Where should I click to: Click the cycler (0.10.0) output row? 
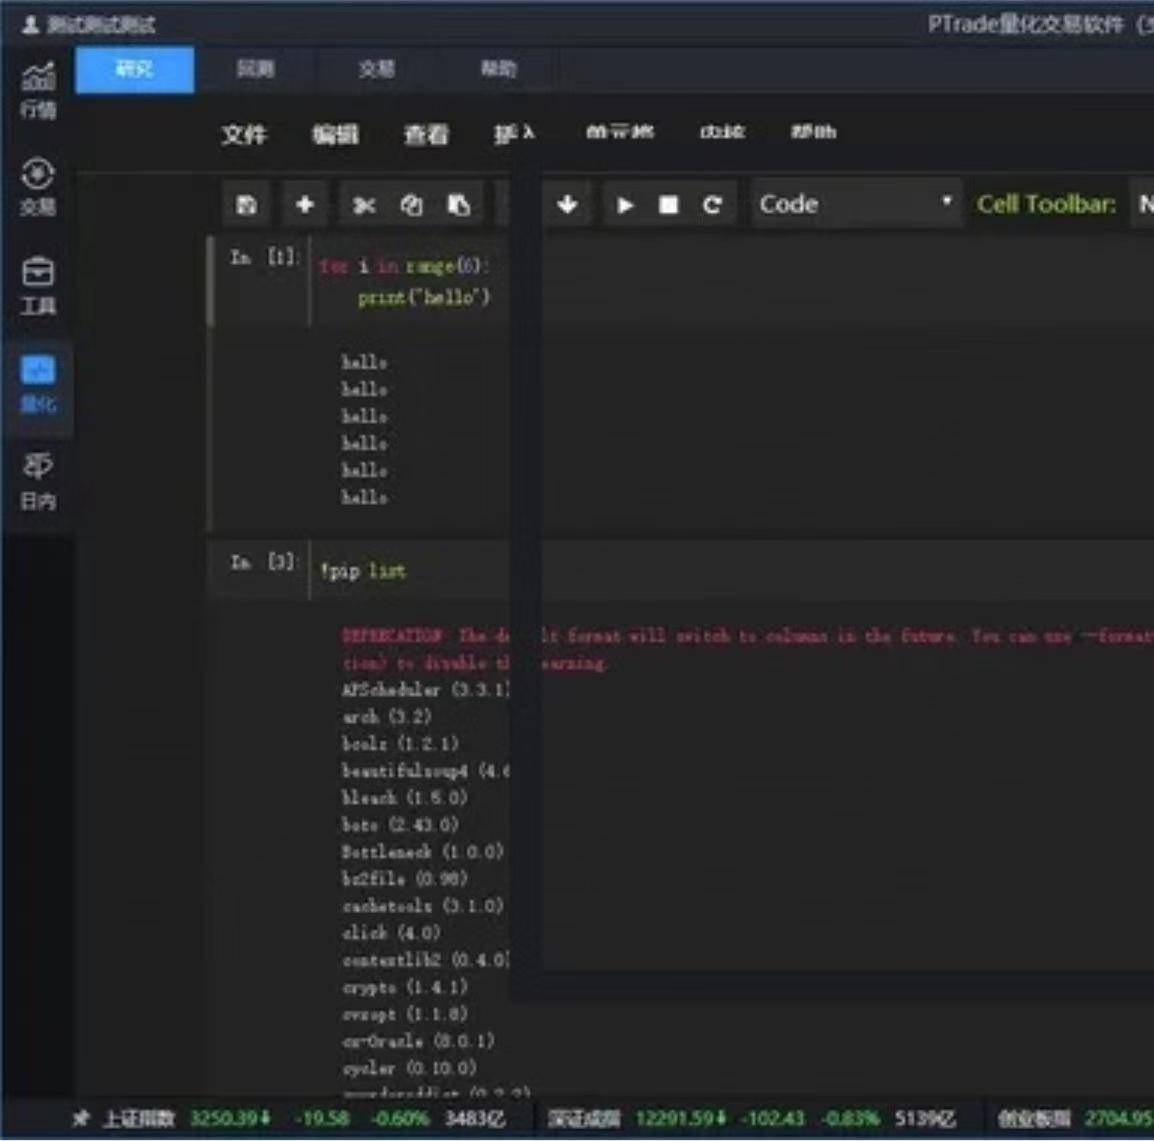tap(409, 1068)
